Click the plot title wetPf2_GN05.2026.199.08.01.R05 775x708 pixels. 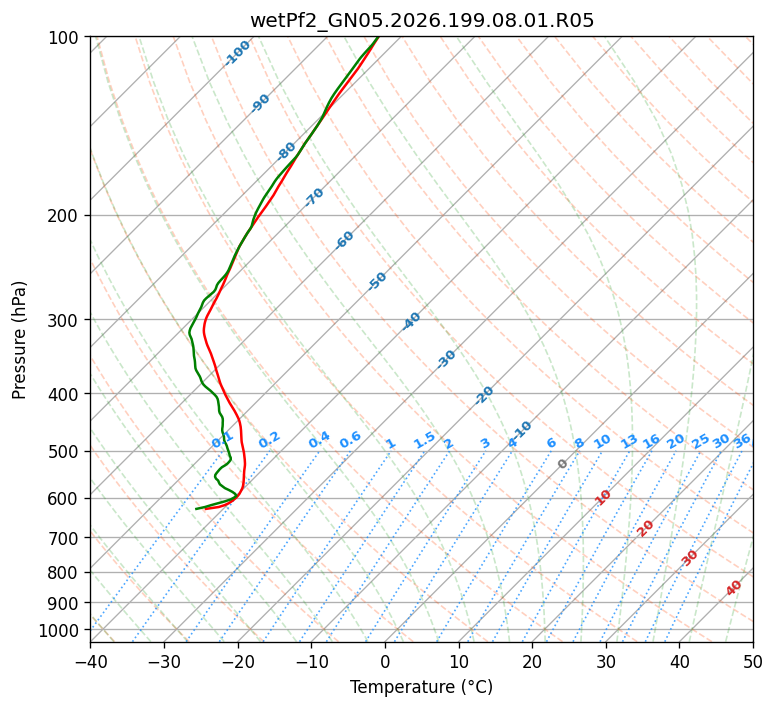click(422, 21)
